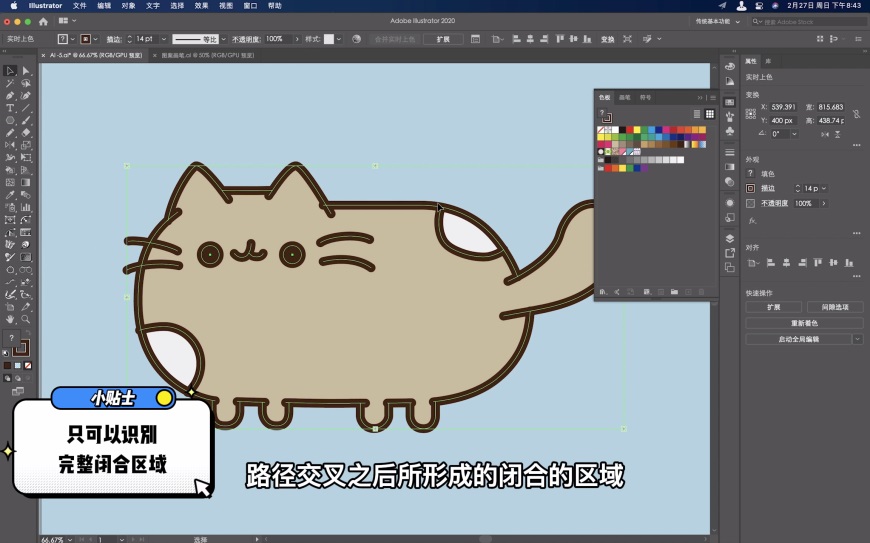
Task: Toggle reference point grid in Transform section
Action: 751,114
